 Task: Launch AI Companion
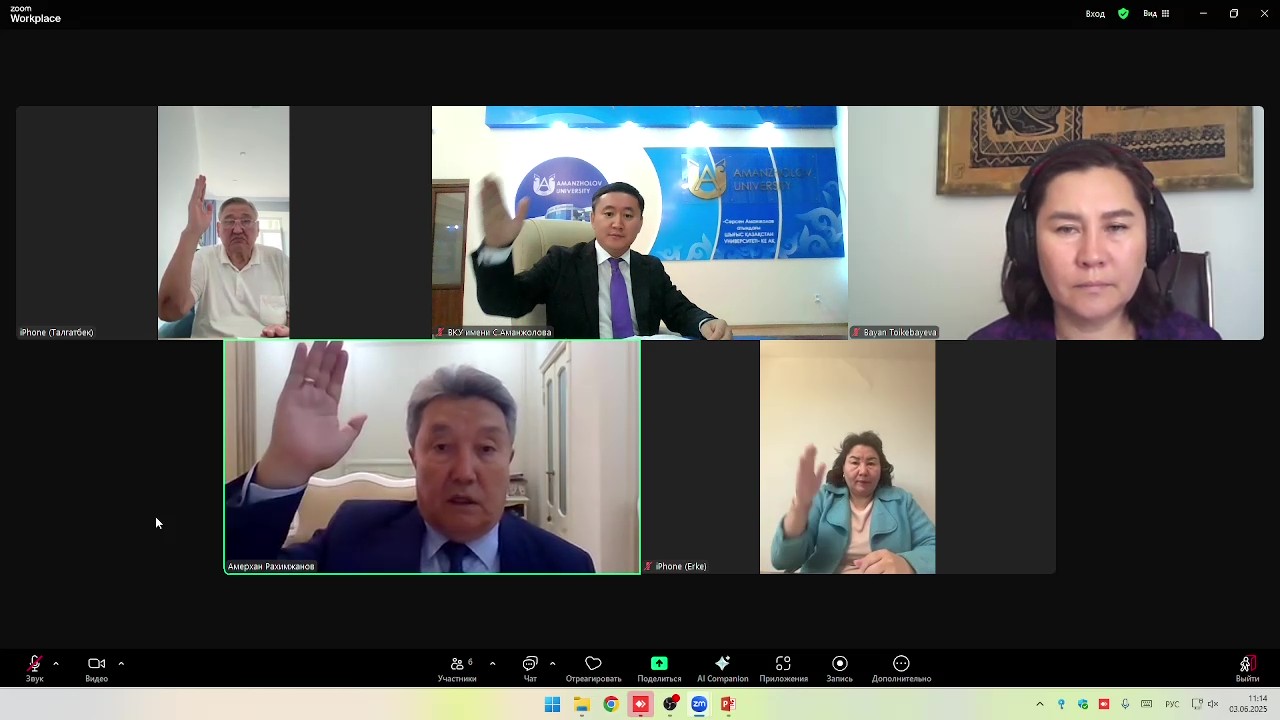pyautogui.click(x=722, y=667)
